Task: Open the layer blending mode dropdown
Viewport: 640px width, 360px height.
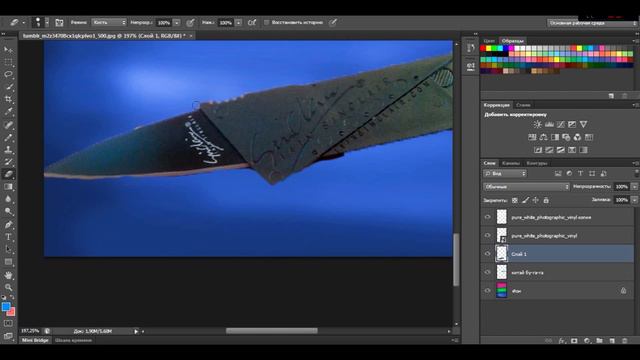Action: (527, 187)
